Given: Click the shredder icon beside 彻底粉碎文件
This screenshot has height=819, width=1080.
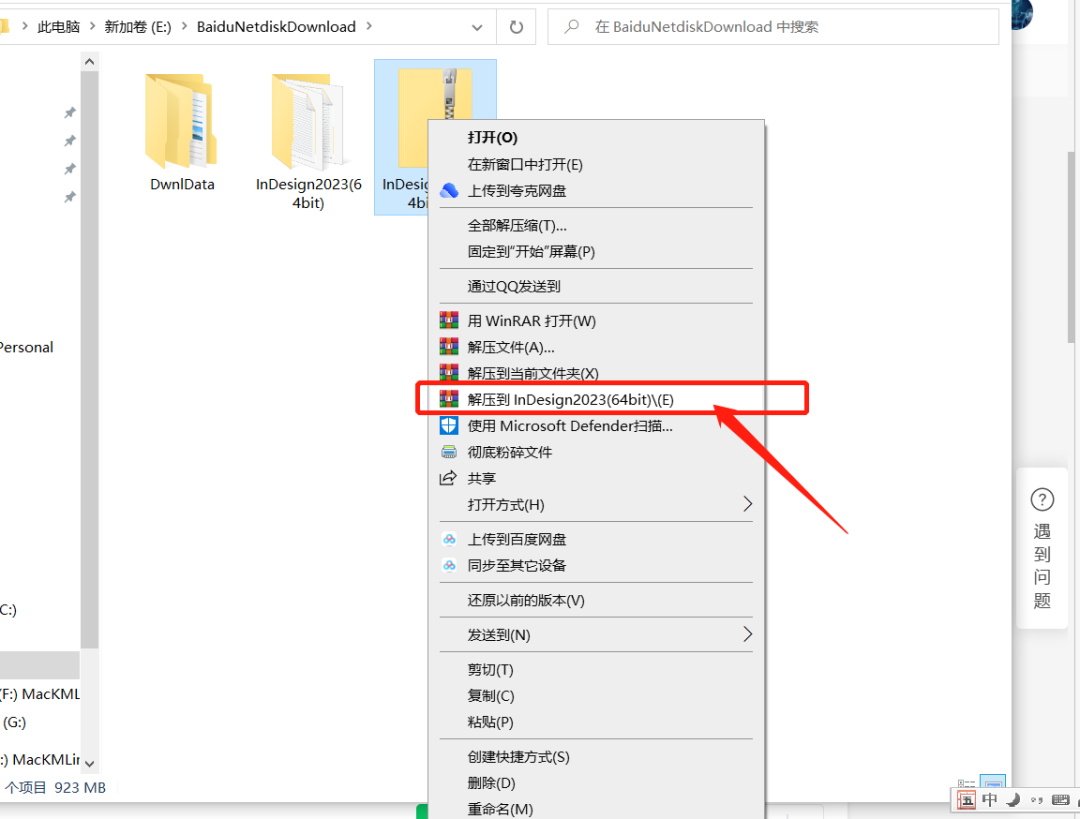Looking at the screenshot, I should point(450,451).
